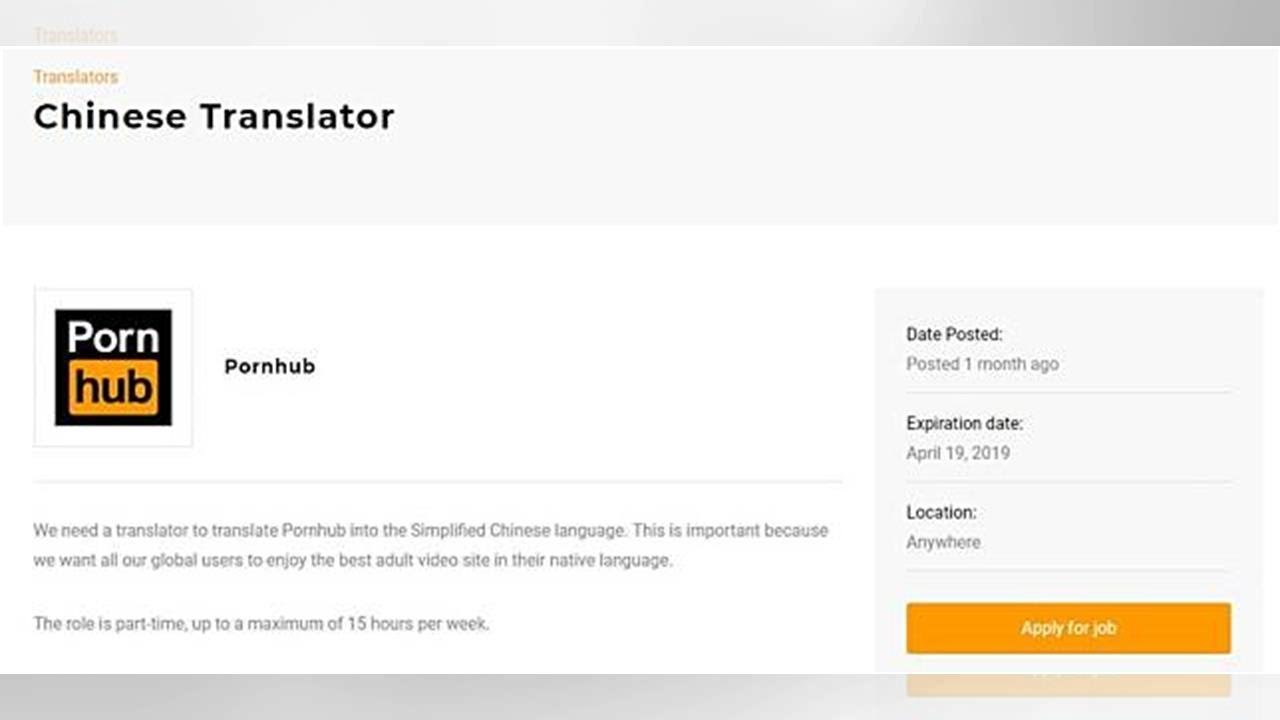Click the Expiration date label
Viewport: 1280px width, 720px height.
(x=964, y=423)
